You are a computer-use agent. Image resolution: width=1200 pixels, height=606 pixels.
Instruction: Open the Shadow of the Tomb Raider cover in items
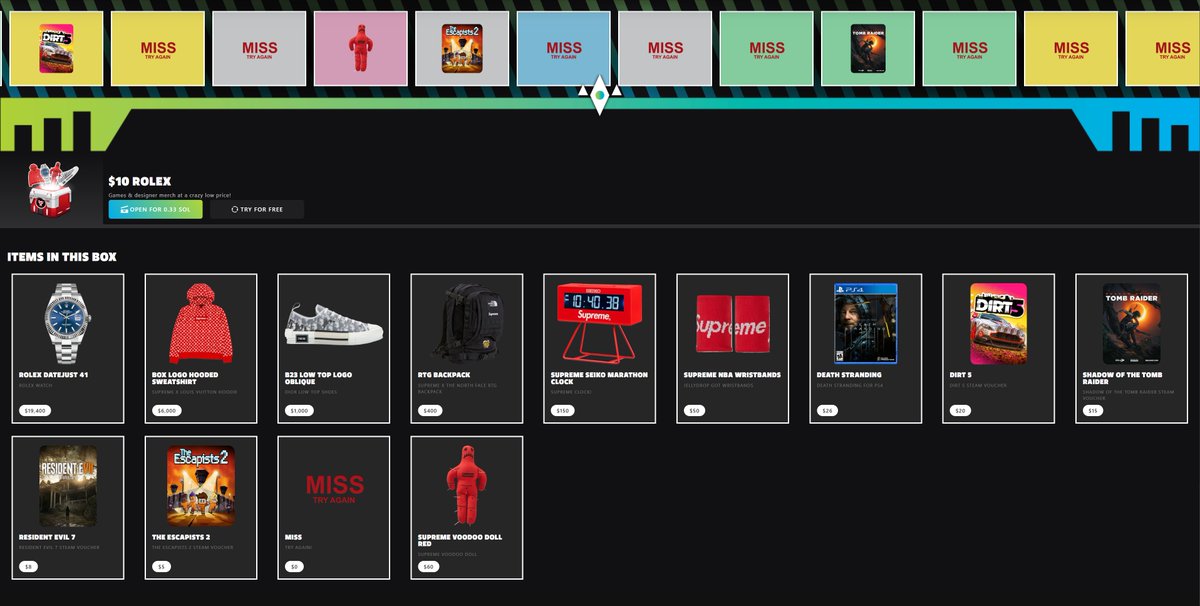[x=1132, y=324]
